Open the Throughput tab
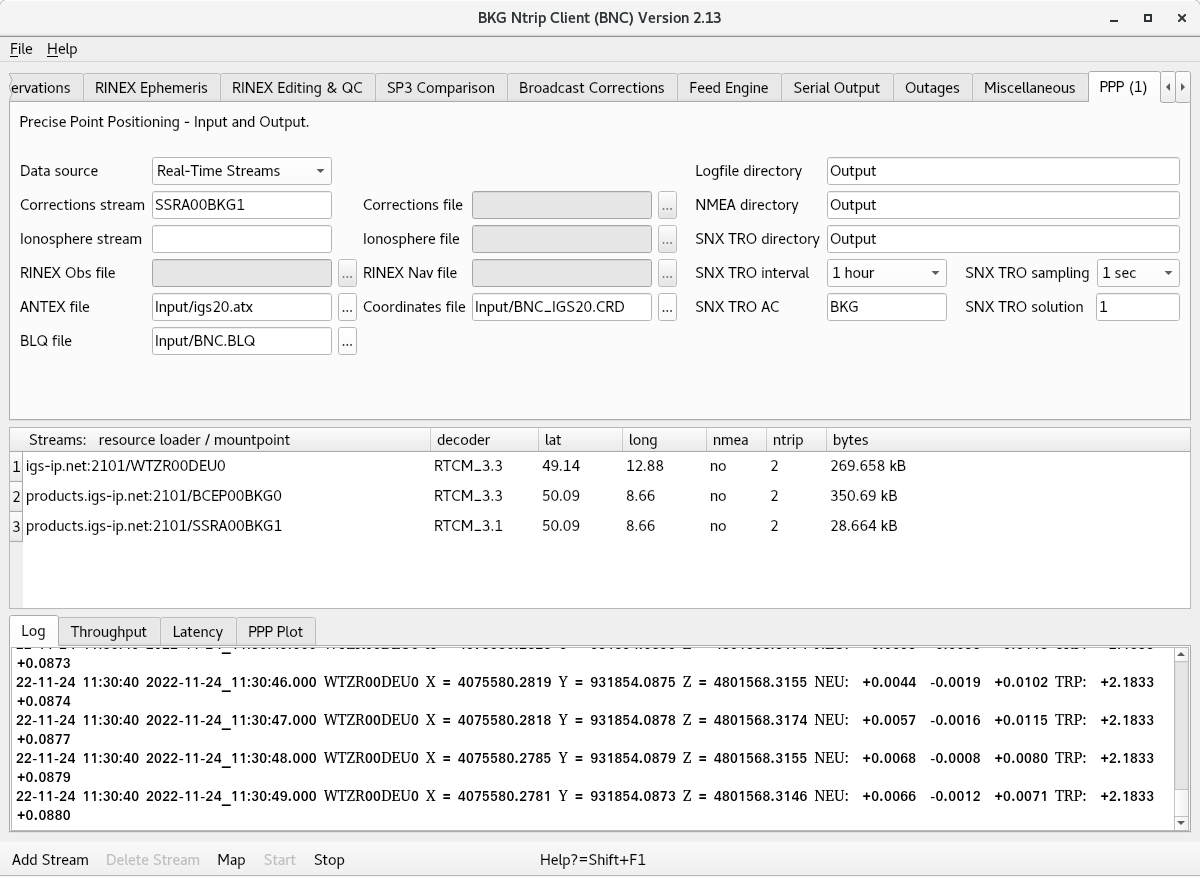Image resolution: width=1200 pixels, height=877 pixels. [x=108, y=631]
